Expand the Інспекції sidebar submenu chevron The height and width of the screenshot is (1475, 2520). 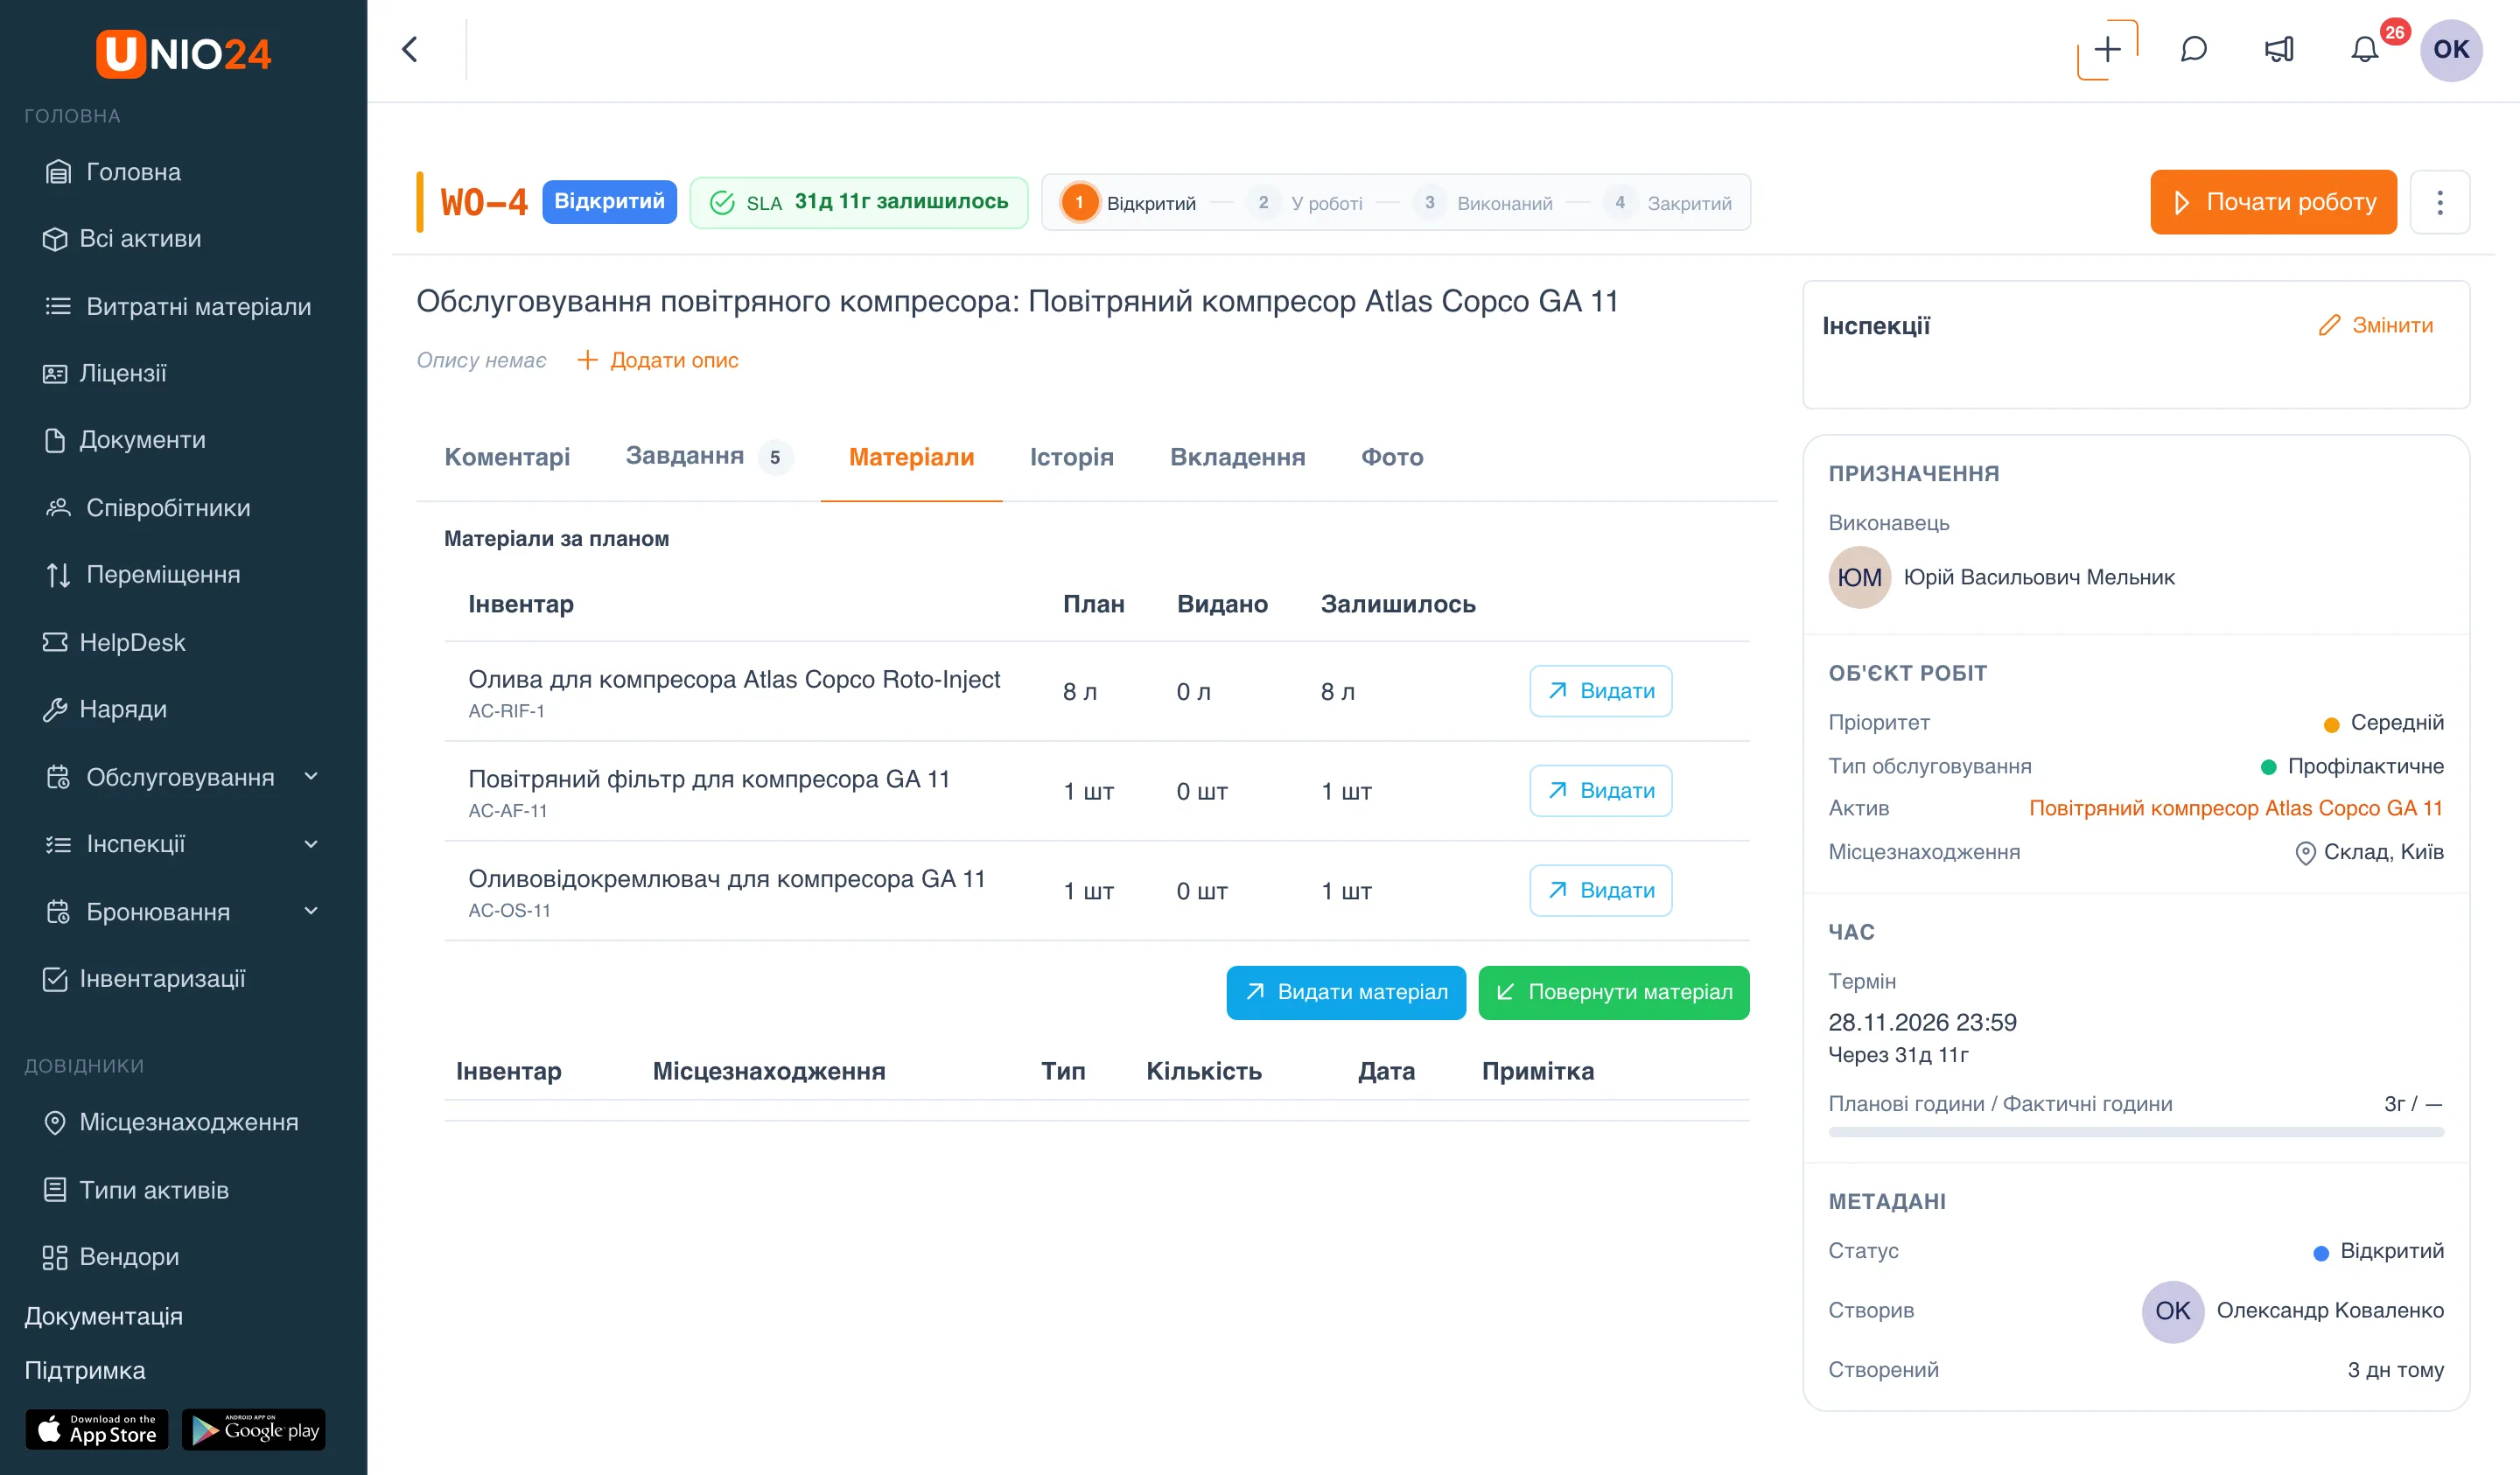311,844
